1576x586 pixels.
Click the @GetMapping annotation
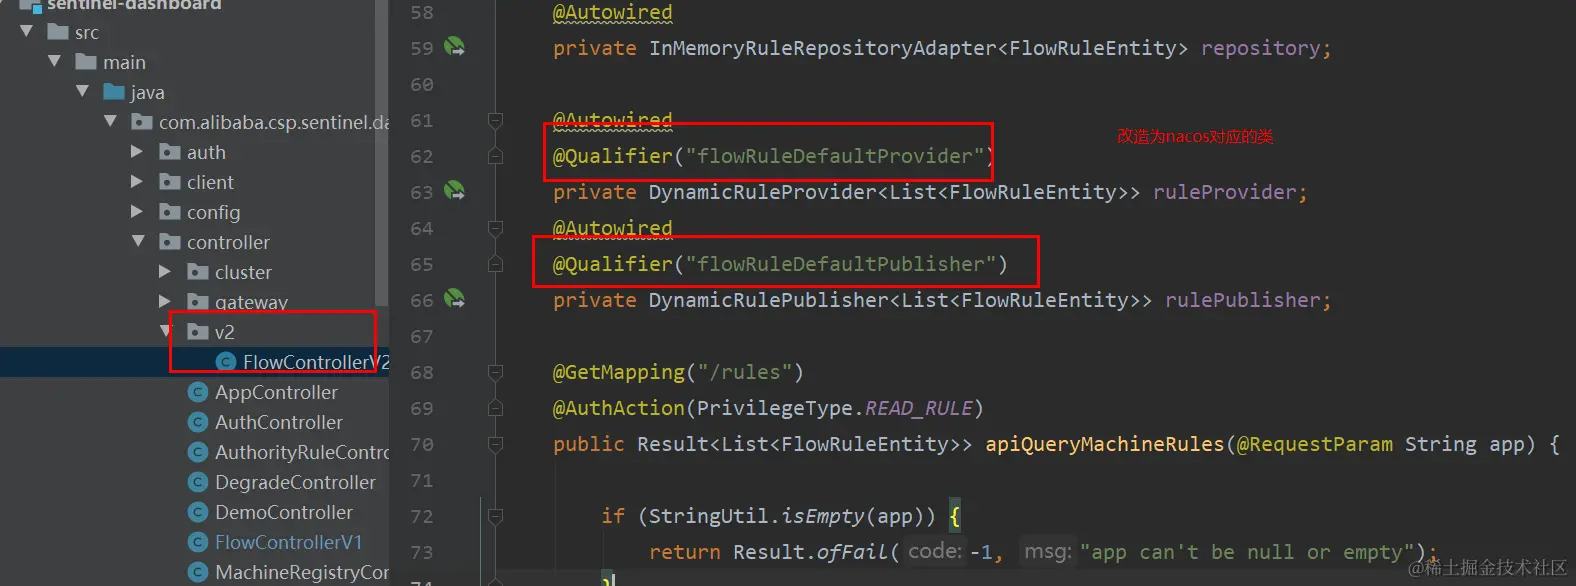tap(619, 372)
